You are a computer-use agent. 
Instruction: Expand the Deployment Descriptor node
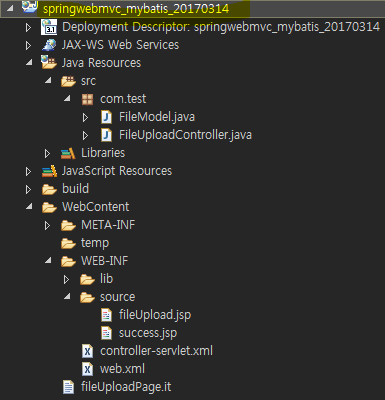[28, 27]
